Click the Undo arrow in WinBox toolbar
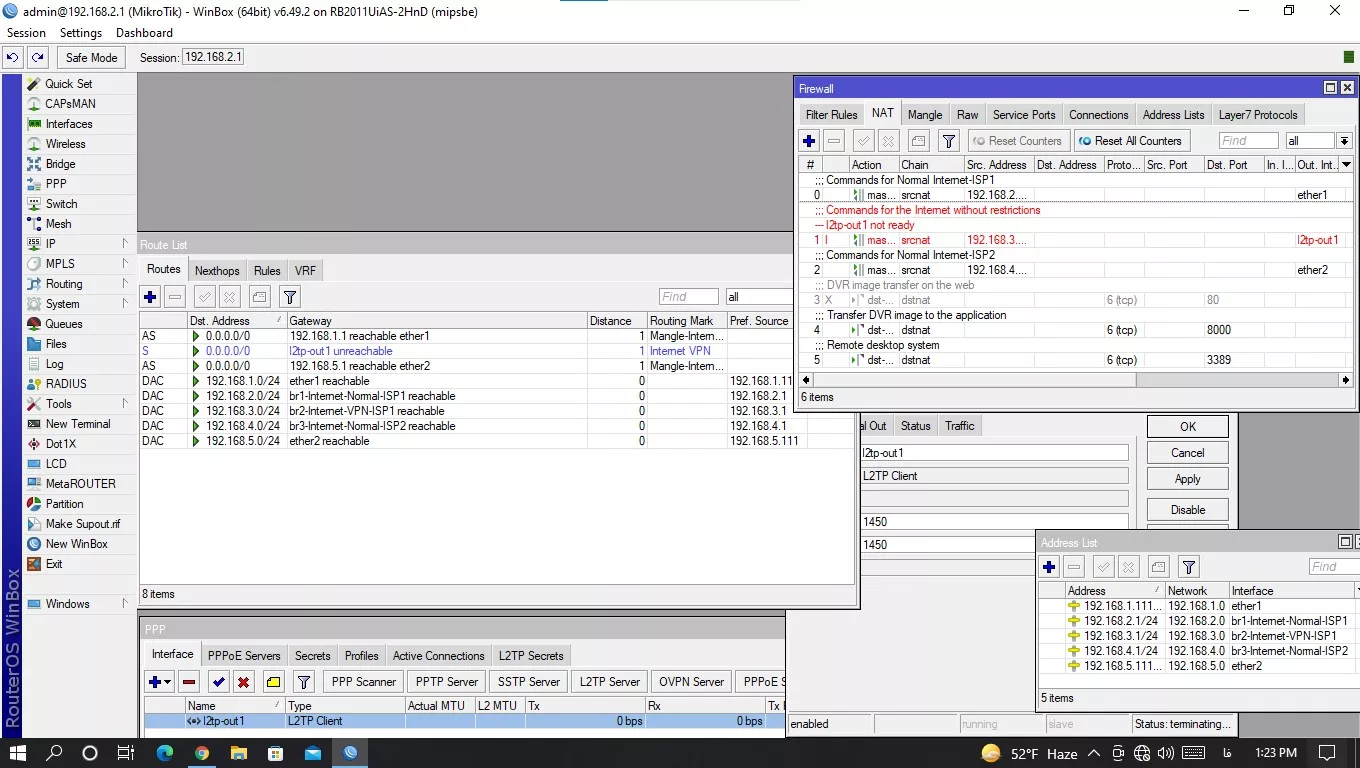This screenshot has width=1360, height=768. click(13, 58)
